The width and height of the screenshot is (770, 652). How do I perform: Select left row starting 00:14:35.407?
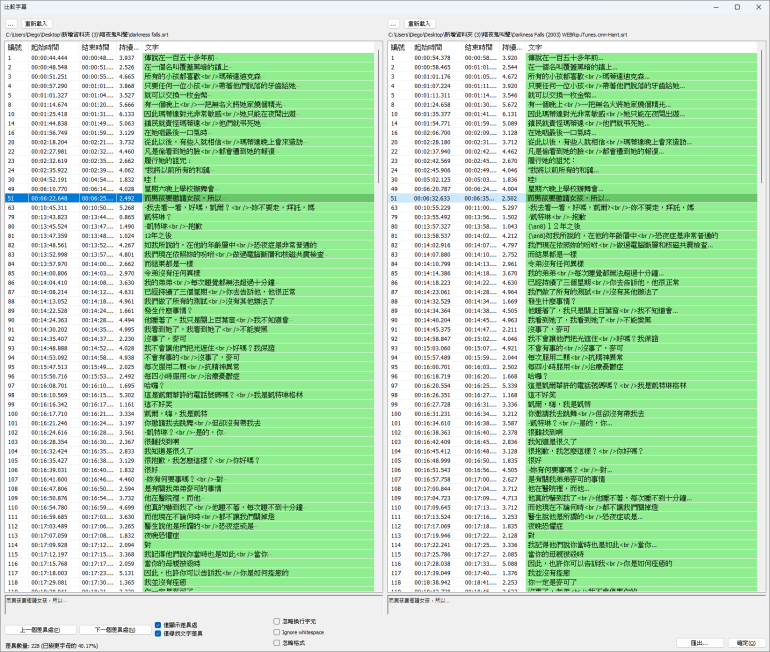(x=190, y=339)
